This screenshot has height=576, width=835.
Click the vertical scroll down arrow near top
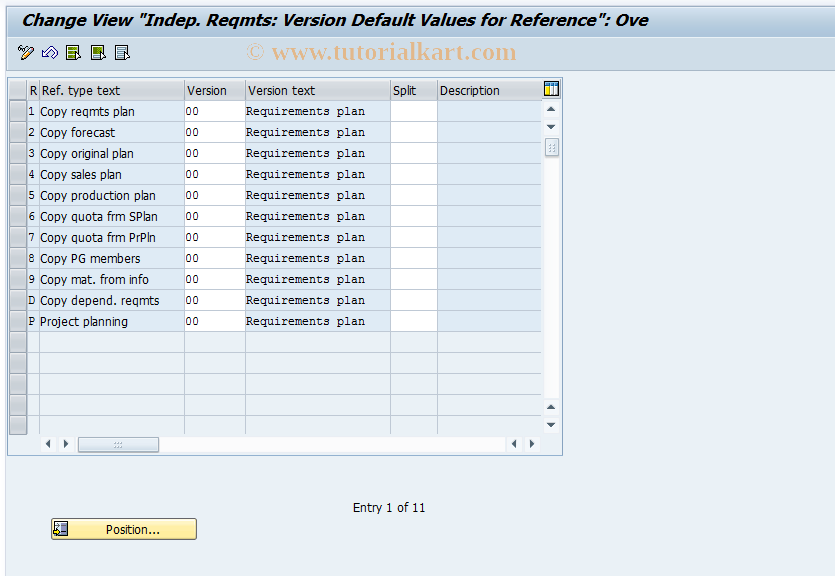point(551,127)
